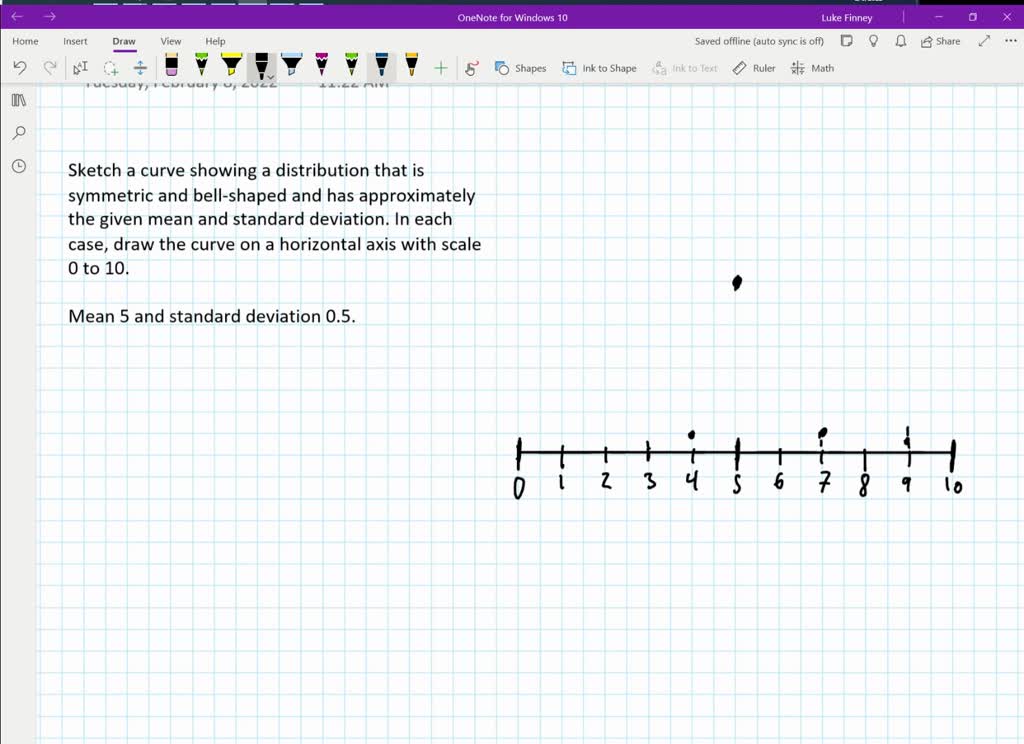This screenshot has width=1024, height=744.
Task: Open the search magnifier in sidebar
Action: 19,133
